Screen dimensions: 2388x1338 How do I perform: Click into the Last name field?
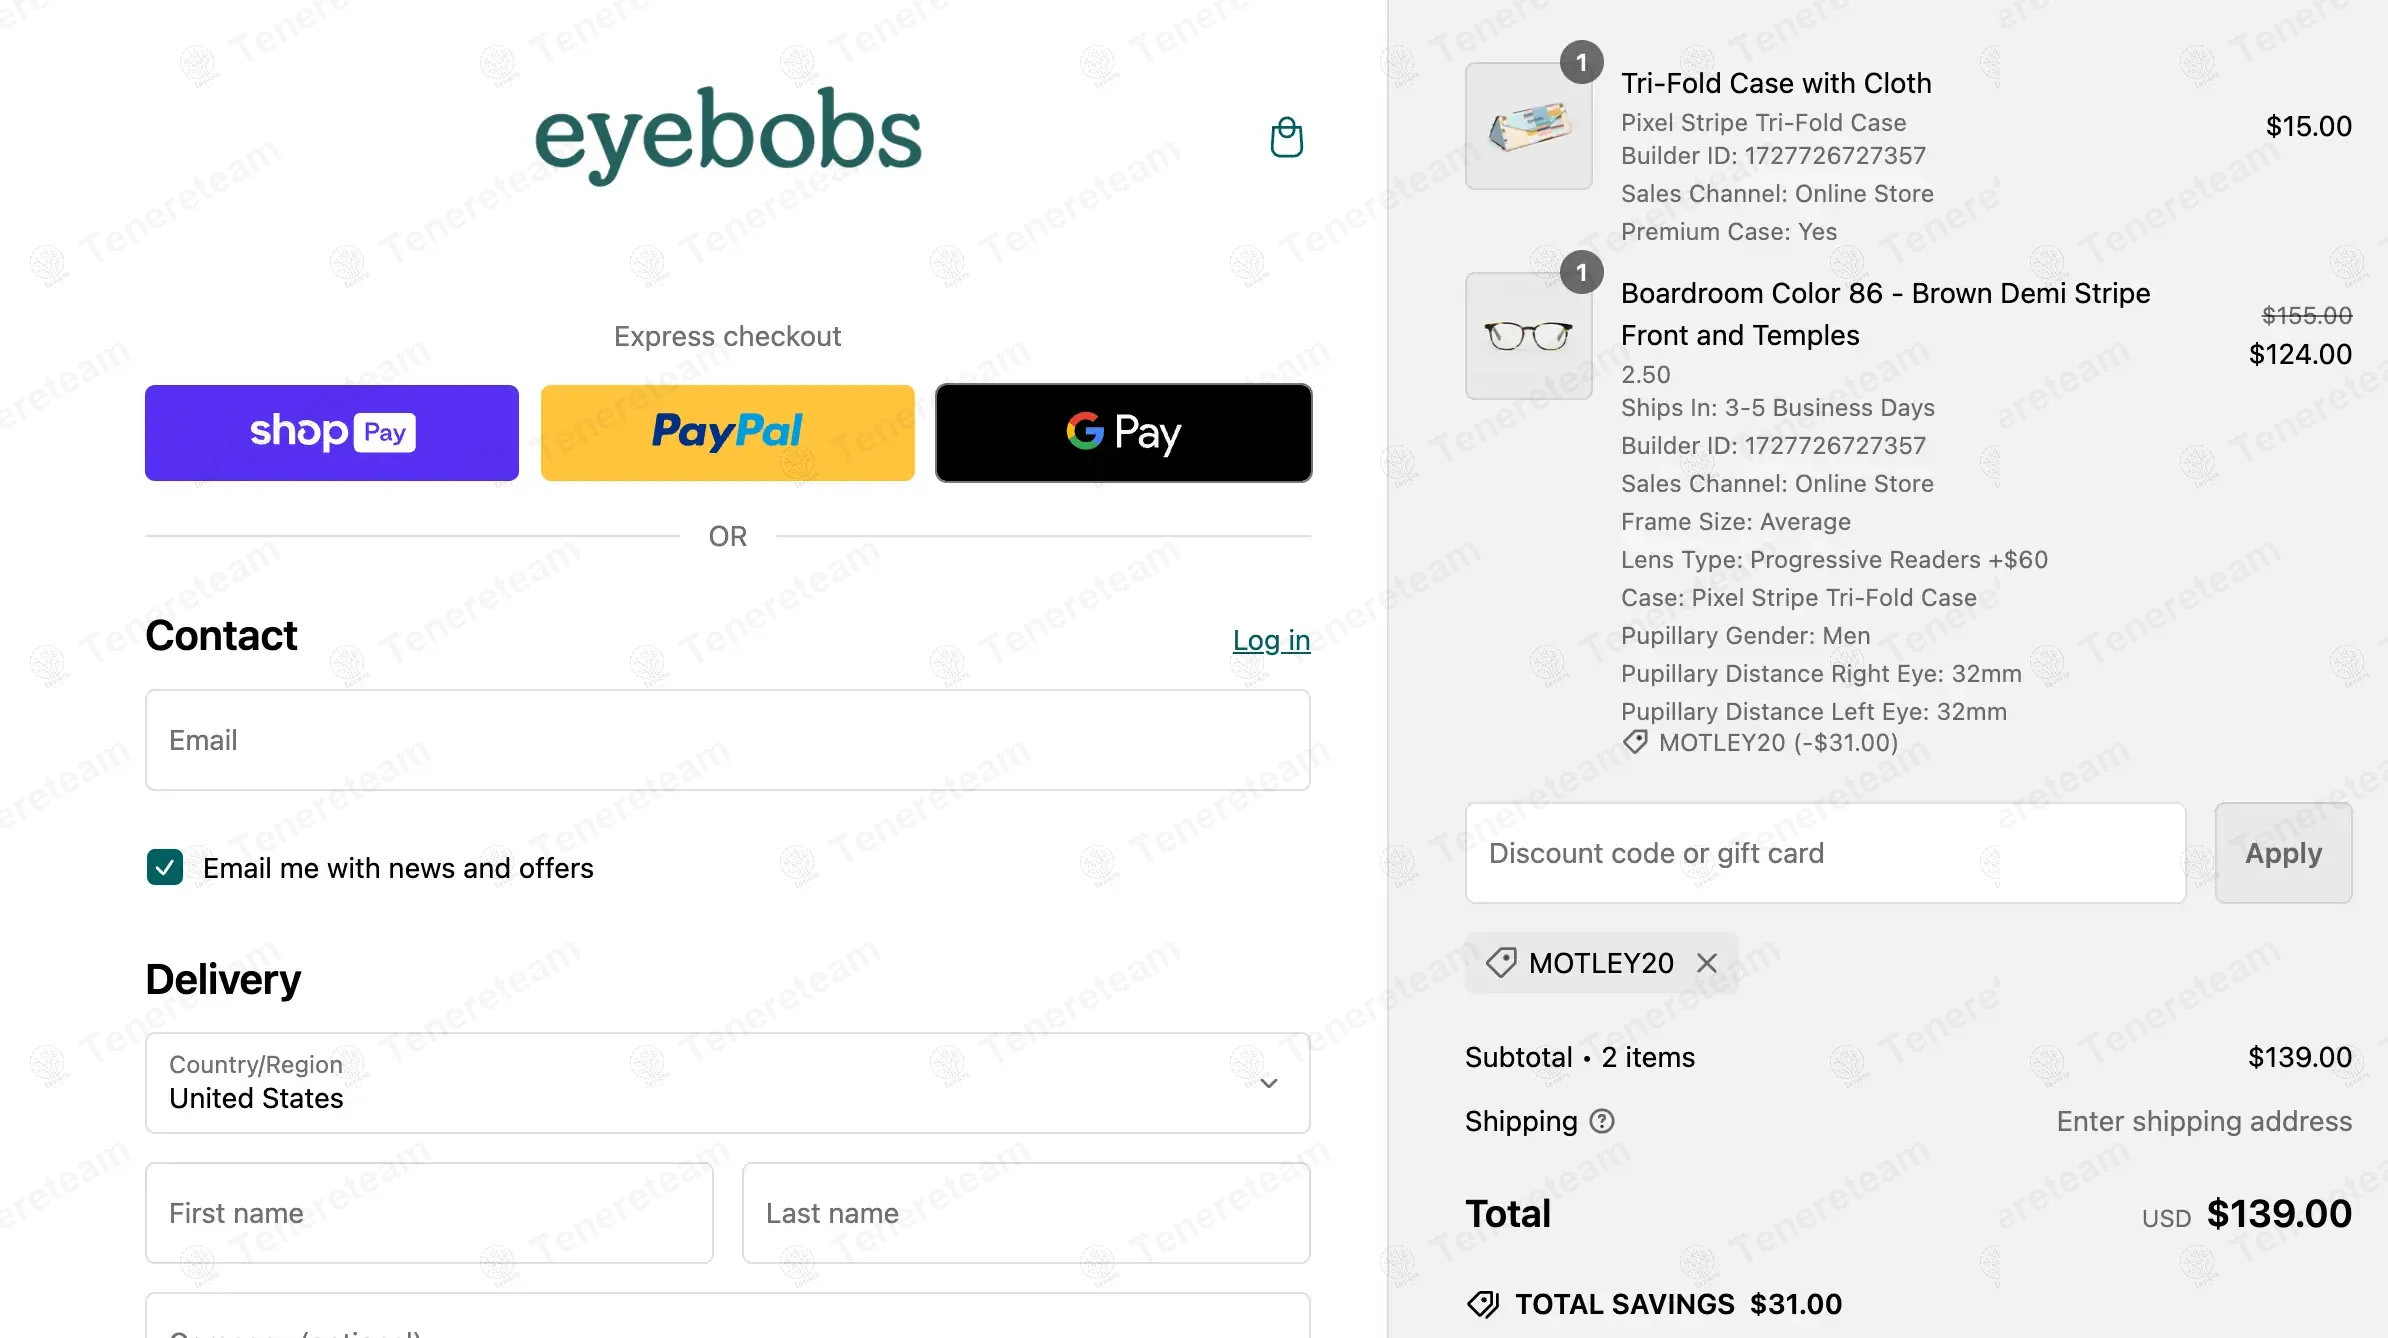[x=1025, y=1213]
